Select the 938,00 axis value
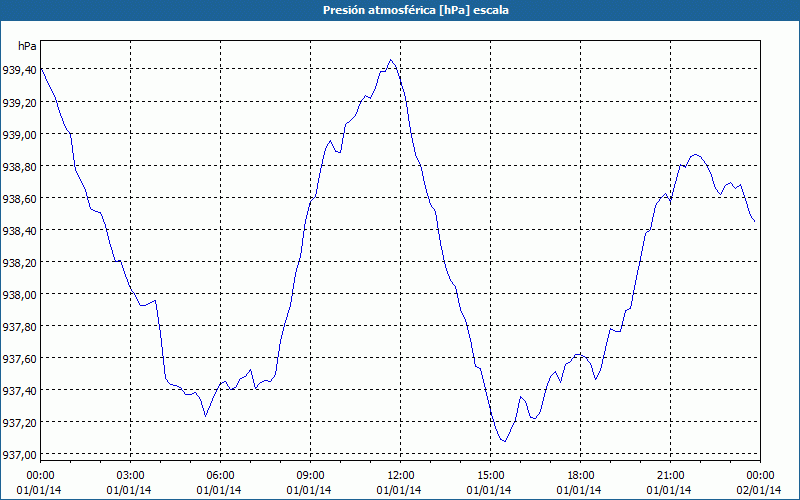The width and height of the screenshot is (800, 500). (20, 295)
